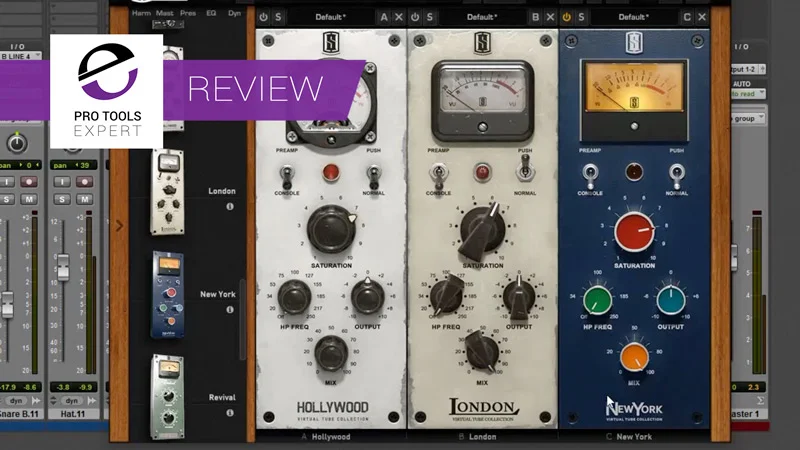Solo the London module in slot B

(x=430, y=17)
